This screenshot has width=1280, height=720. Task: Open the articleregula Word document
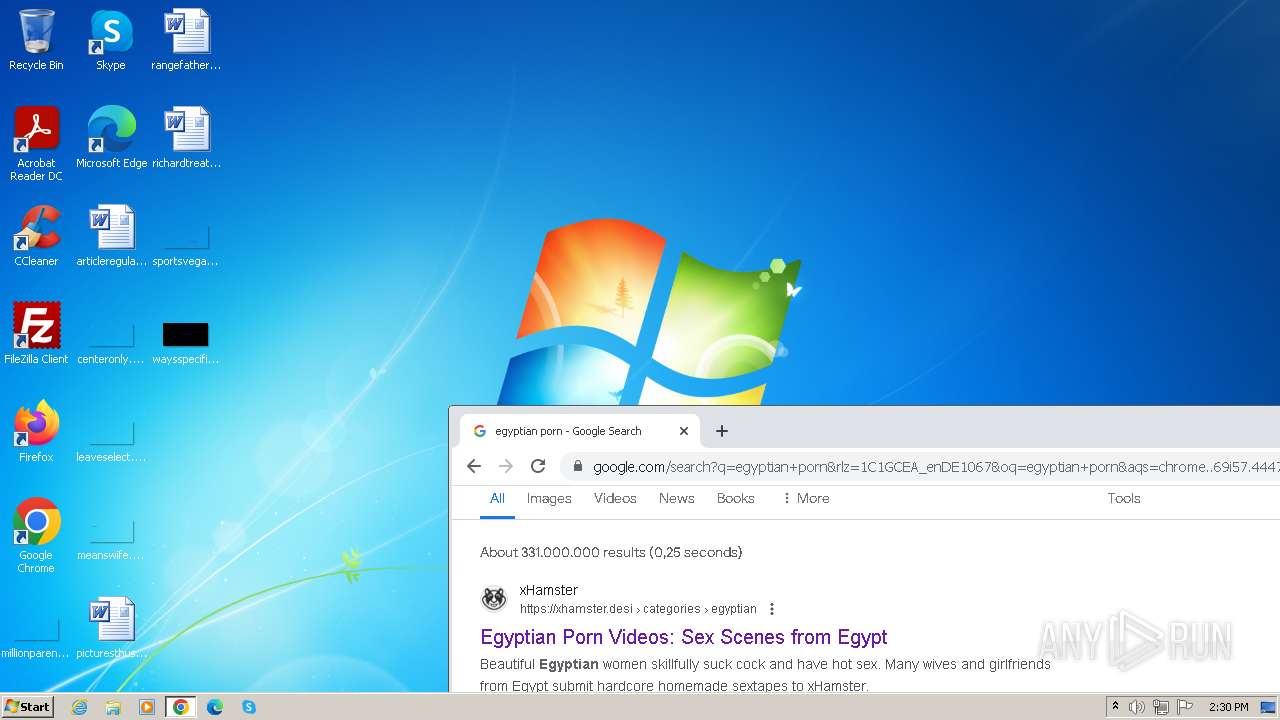point(111,236)
